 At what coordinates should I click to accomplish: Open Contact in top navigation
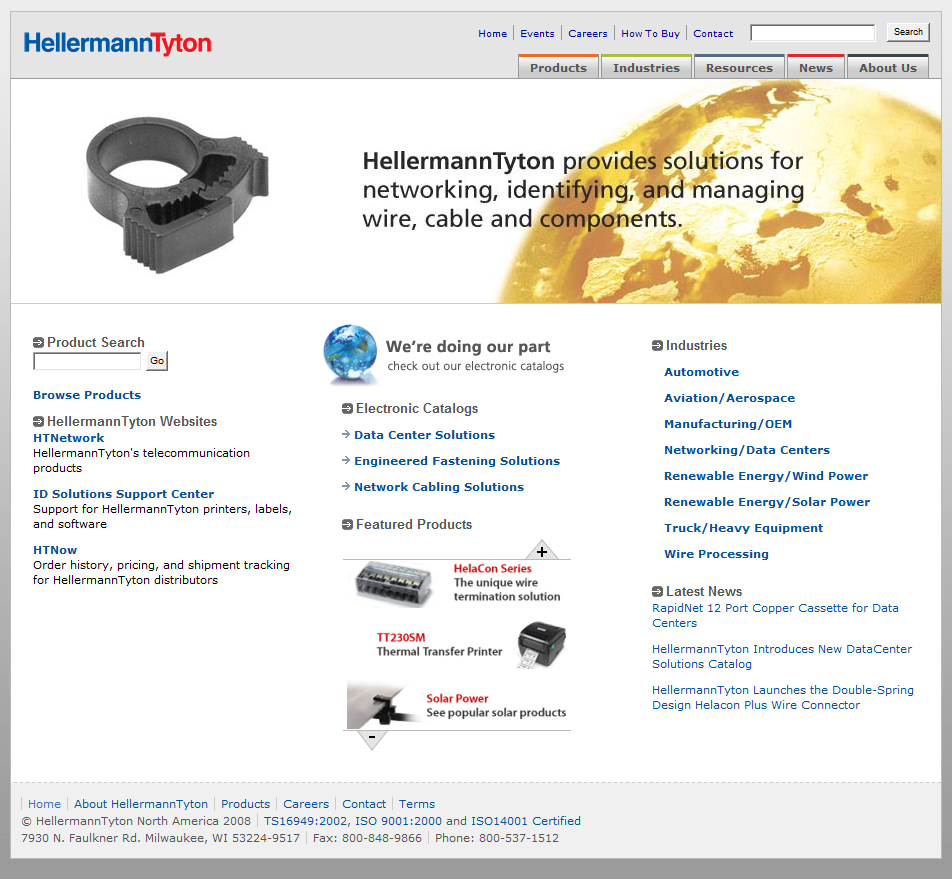pos(713,33)
